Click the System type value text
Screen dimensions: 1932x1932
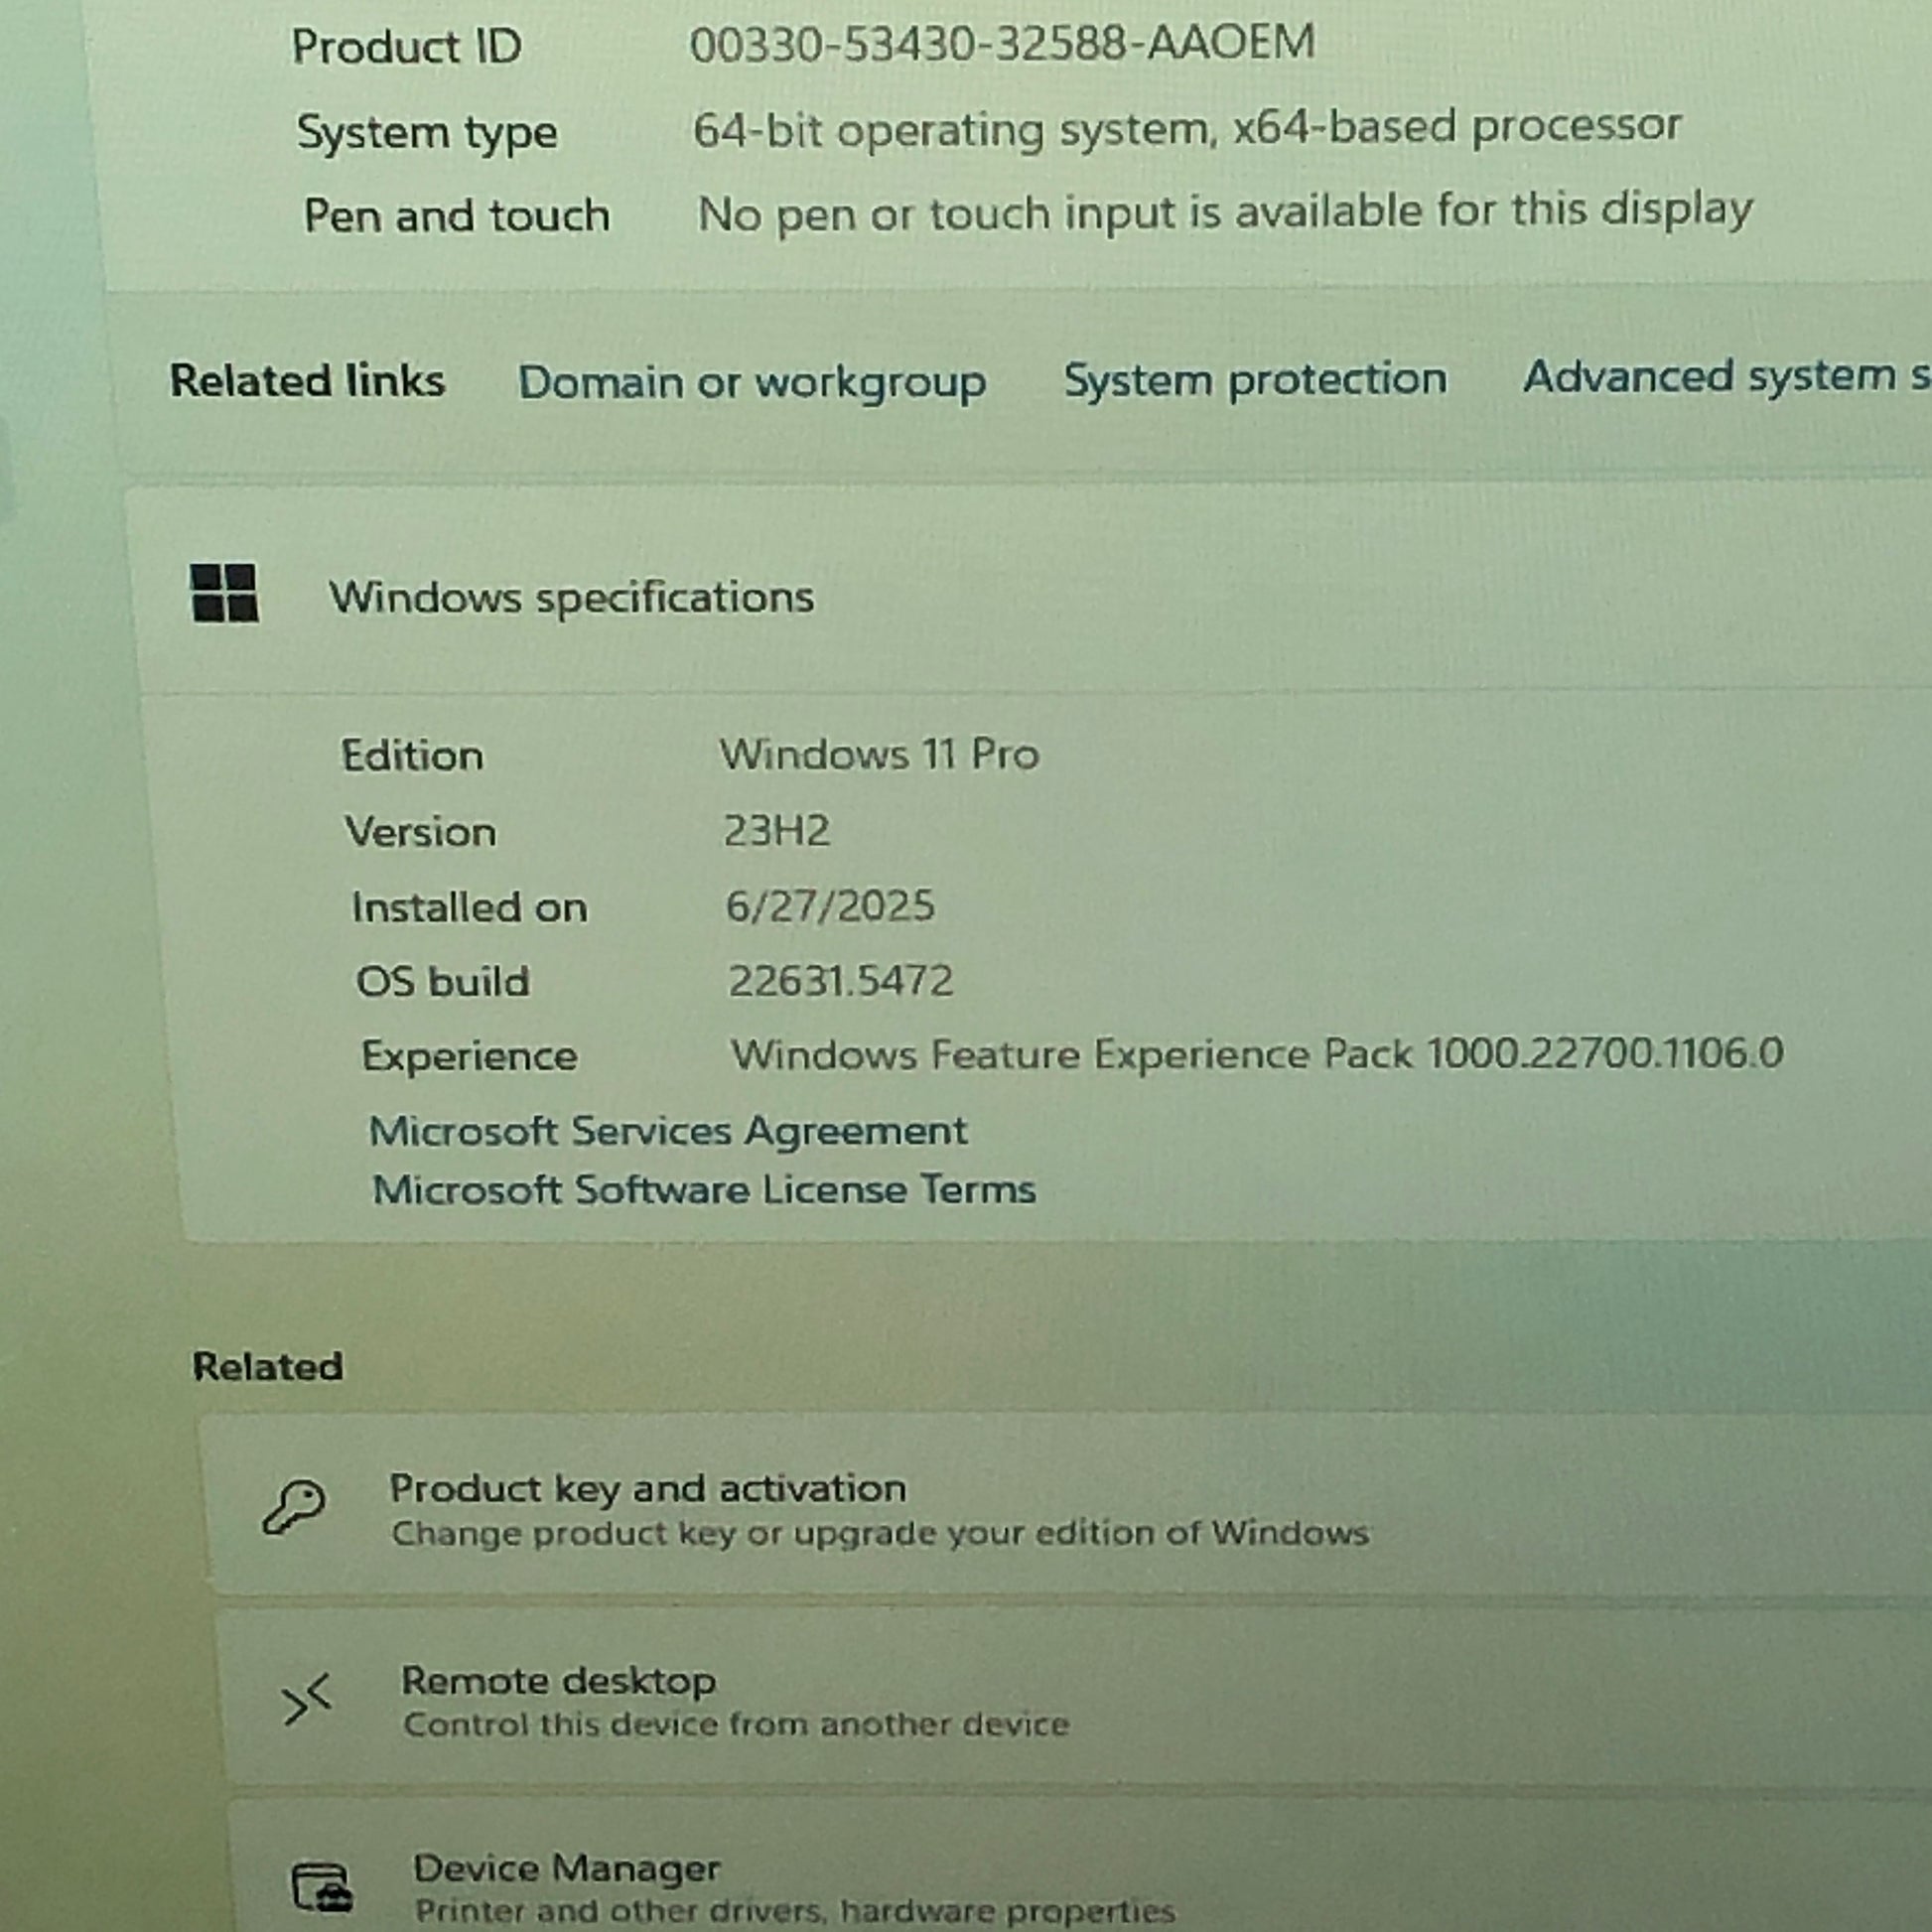[1186, 129]
